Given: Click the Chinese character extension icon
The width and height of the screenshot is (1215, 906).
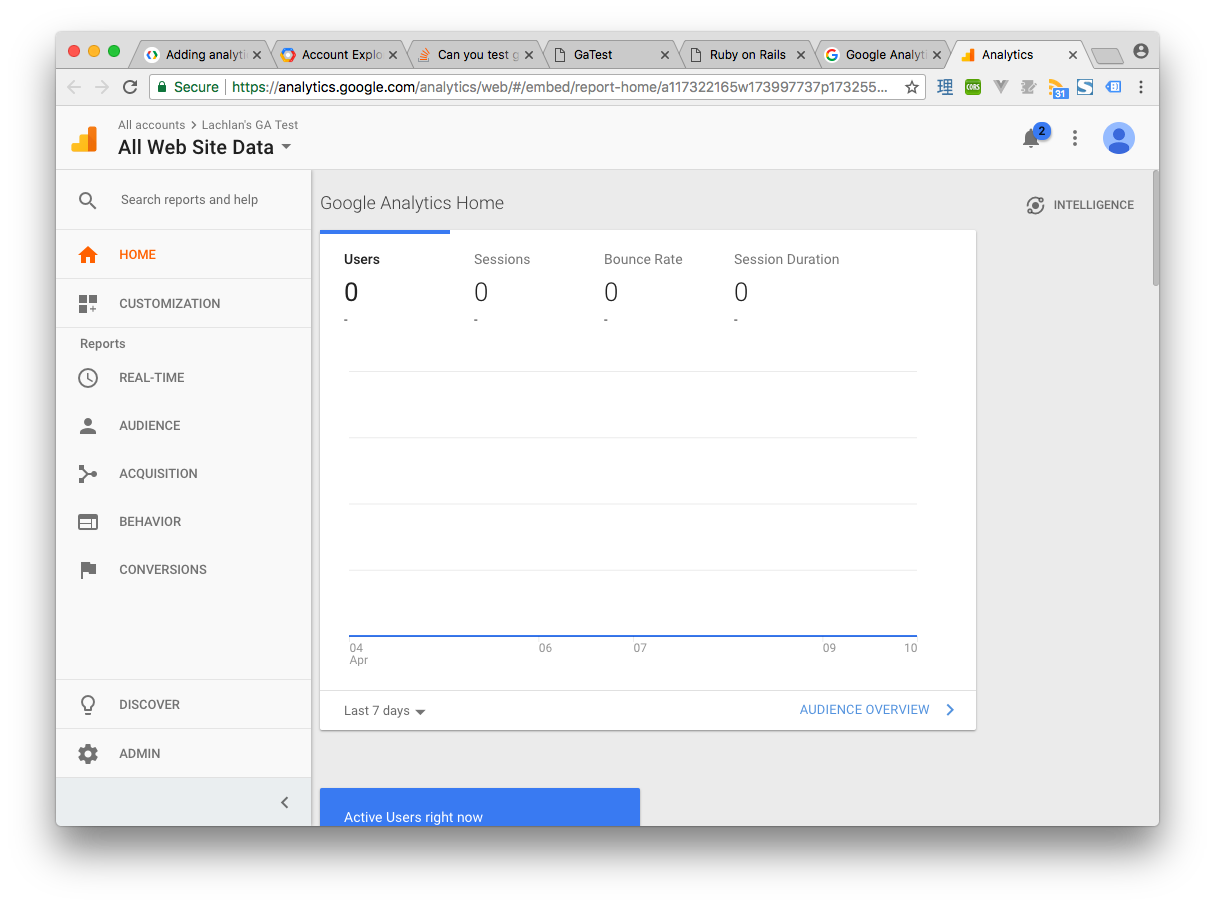Looking at the screenshot, I should (x=945, y=87).
